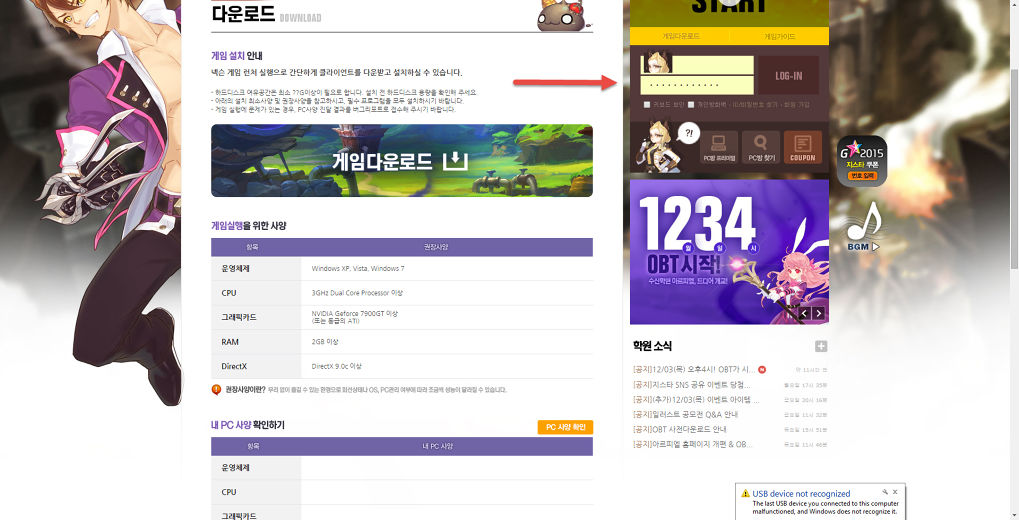Click the large 게임다운로드 download banner
Viewport: 1019px width, 520px height.
pos(401,160)
